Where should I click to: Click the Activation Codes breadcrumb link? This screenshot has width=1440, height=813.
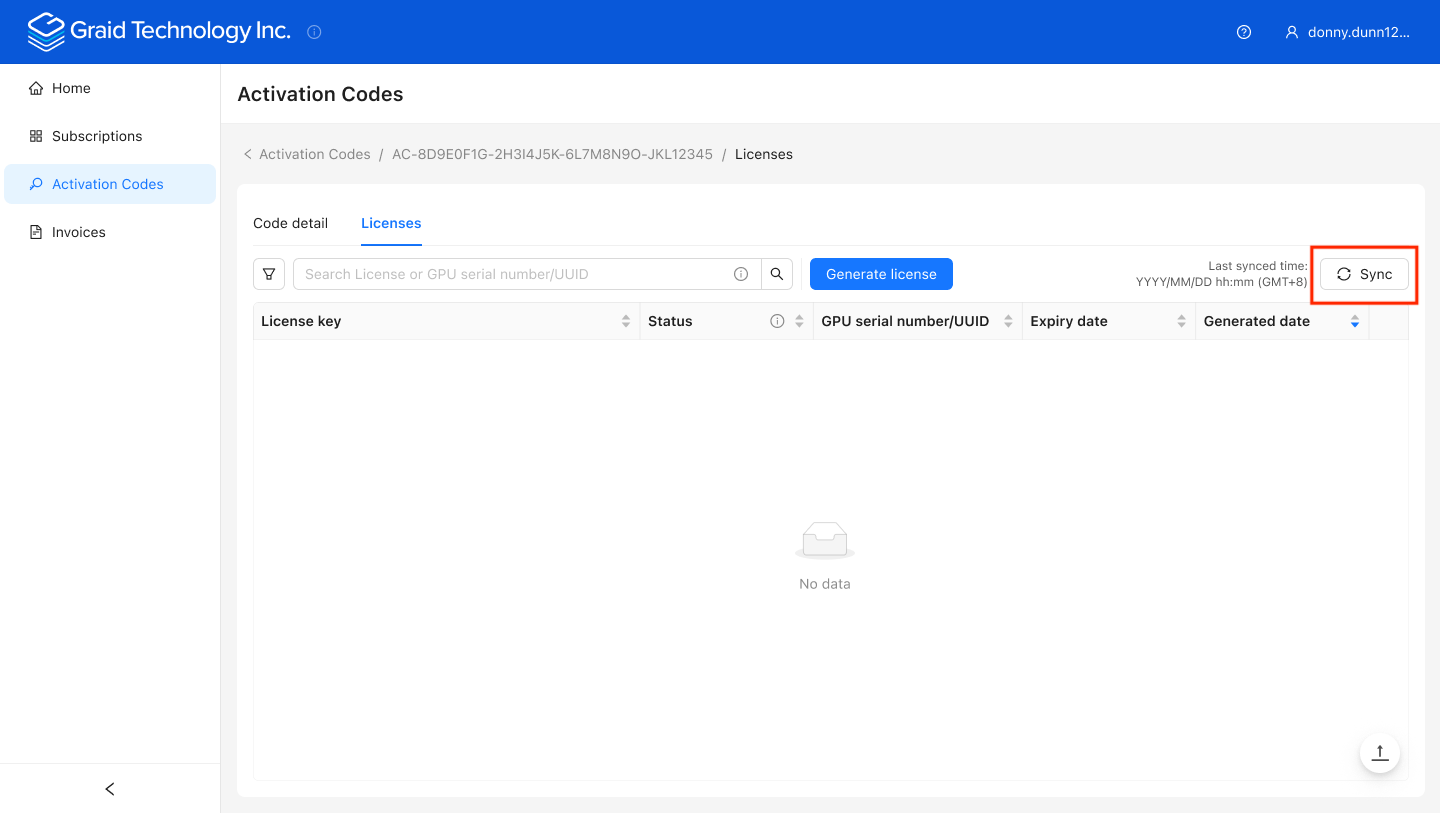(314, 154)
